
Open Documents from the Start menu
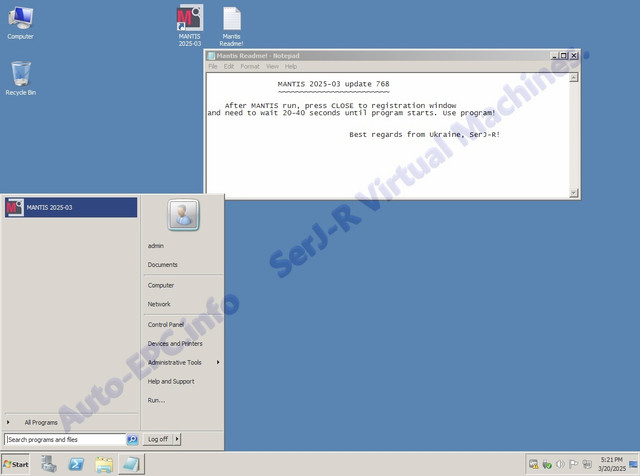[162, 265]
